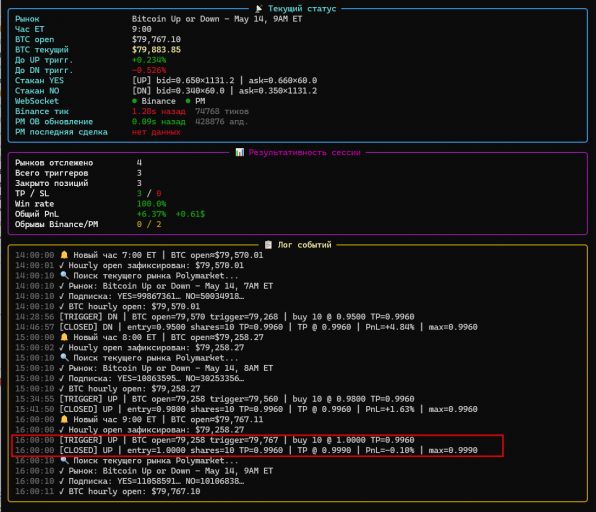Click the 'Лог событий' panel title

click(x=304, y=245)
